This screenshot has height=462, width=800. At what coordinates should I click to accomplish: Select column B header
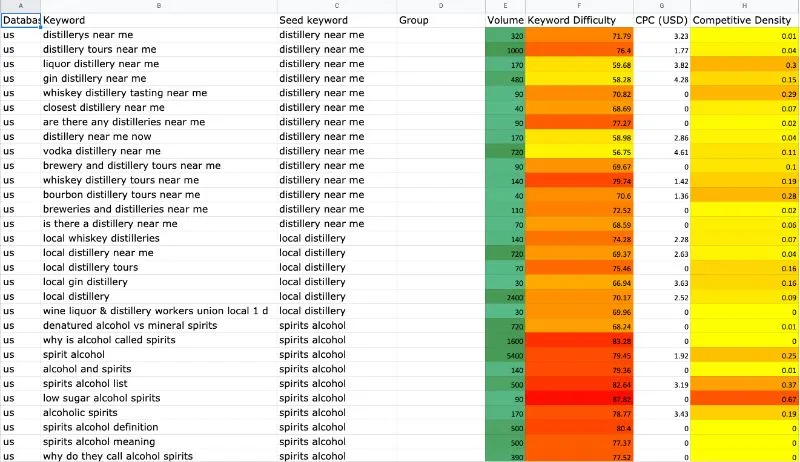tap(159, 6)
